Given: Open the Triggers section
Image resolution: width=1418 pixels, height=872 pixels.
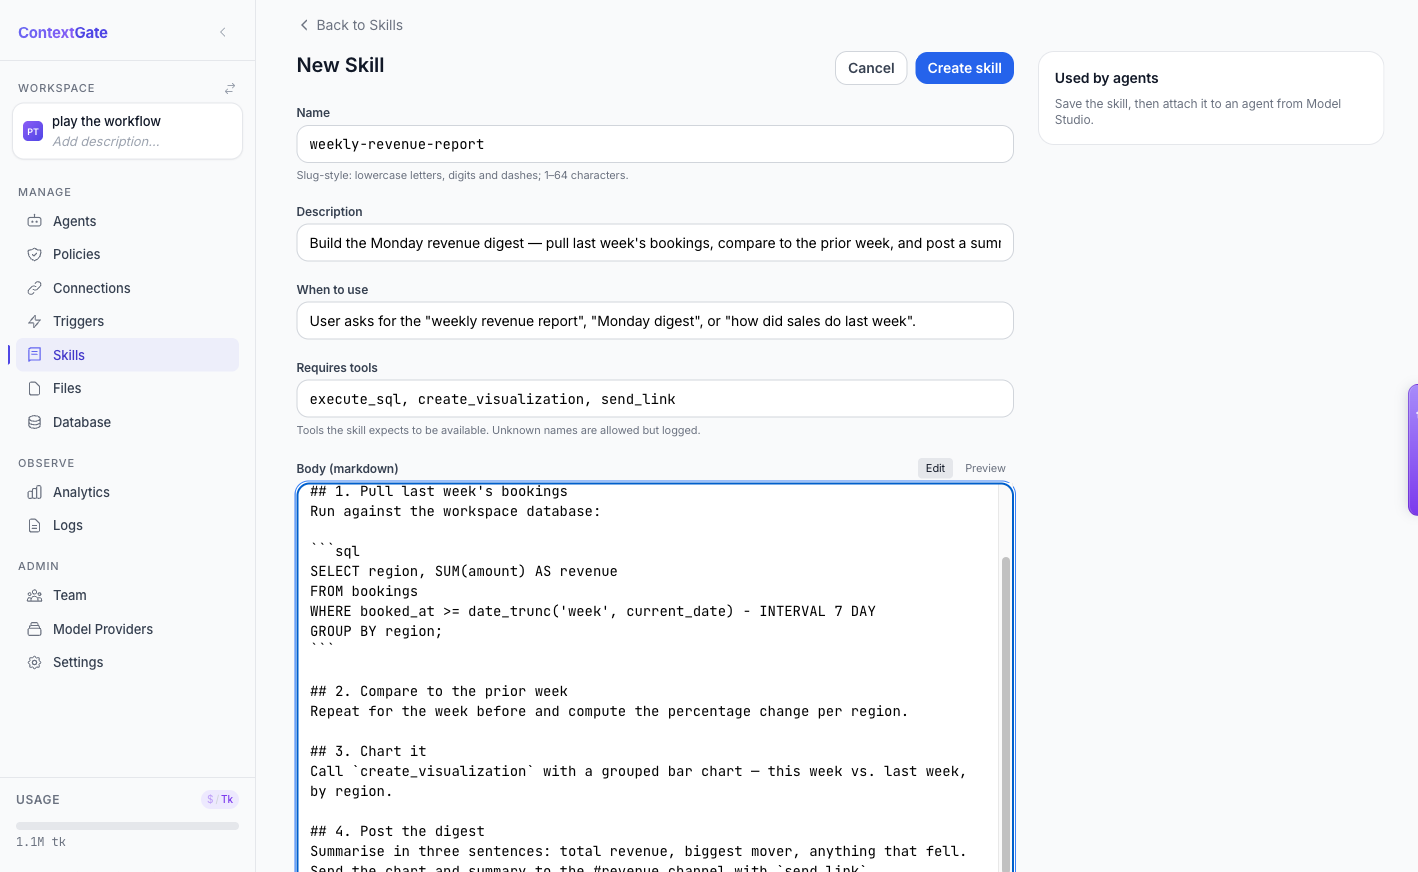Looking at the screenshot, I should point(127,321).
